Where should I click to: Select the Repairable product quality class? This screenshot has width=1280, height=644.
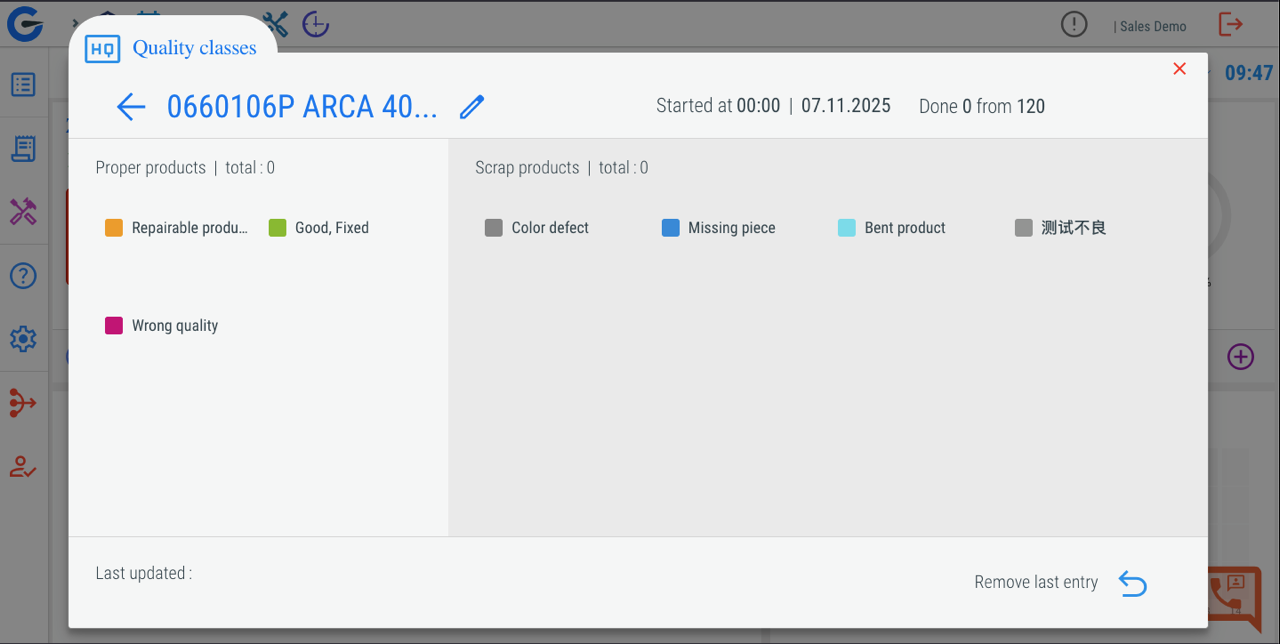[x=177, y=228]
